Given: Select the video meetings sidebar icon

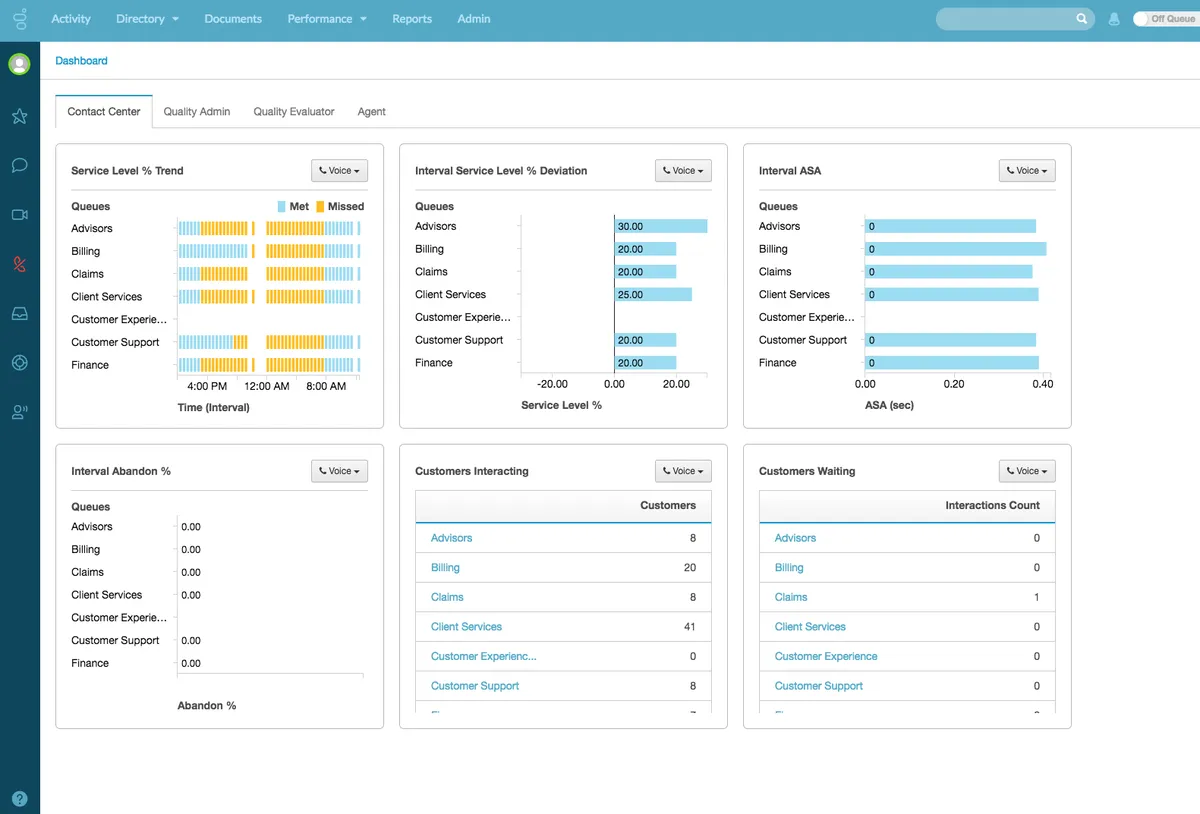Looking at the screenshot, I should [x=19, y=214].
